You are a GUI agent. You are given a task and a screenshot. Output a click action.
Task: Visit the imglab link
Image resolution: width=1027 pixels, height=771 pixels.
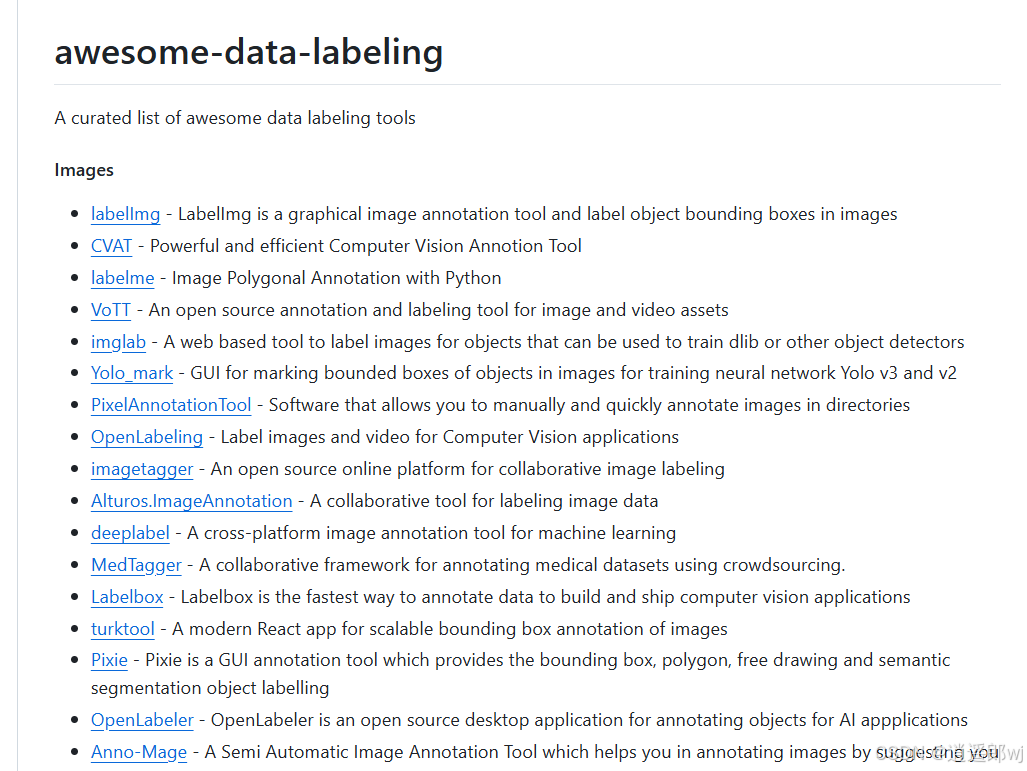(x=119, y=342)
